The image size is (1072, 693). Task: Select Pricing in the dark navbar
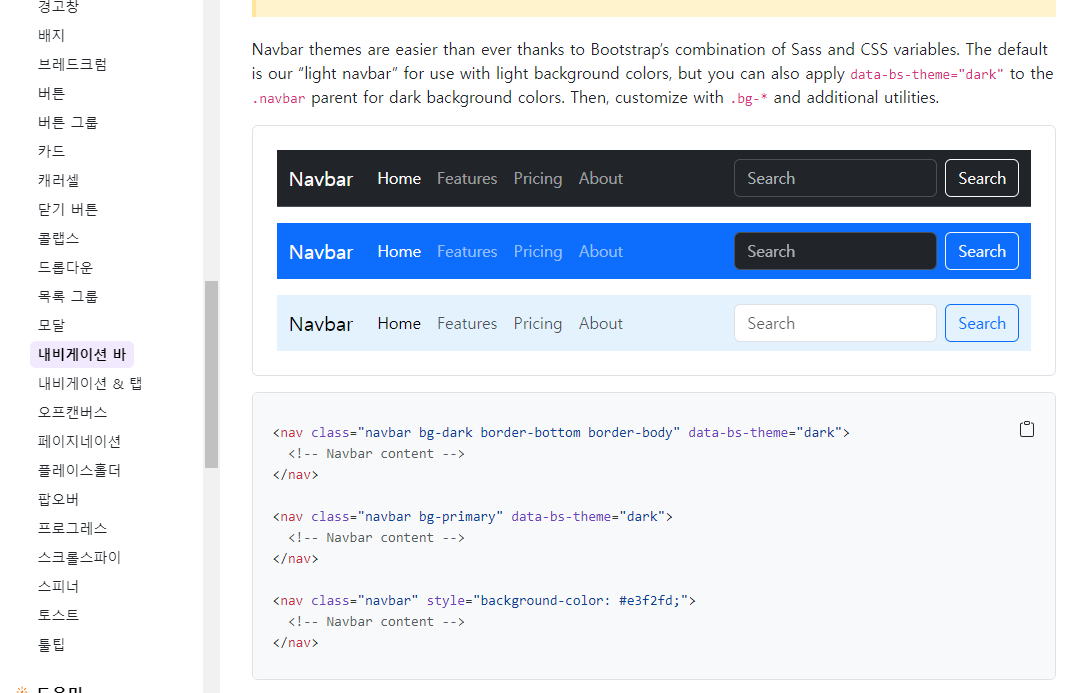click(538, 178)
